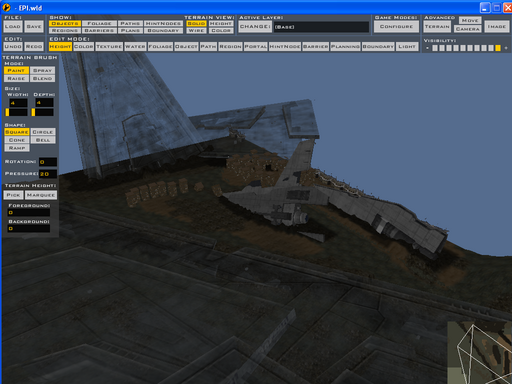Screen dimensions: 512x384
Task: Choose Square brush shape
Action: tap(17, 132)
